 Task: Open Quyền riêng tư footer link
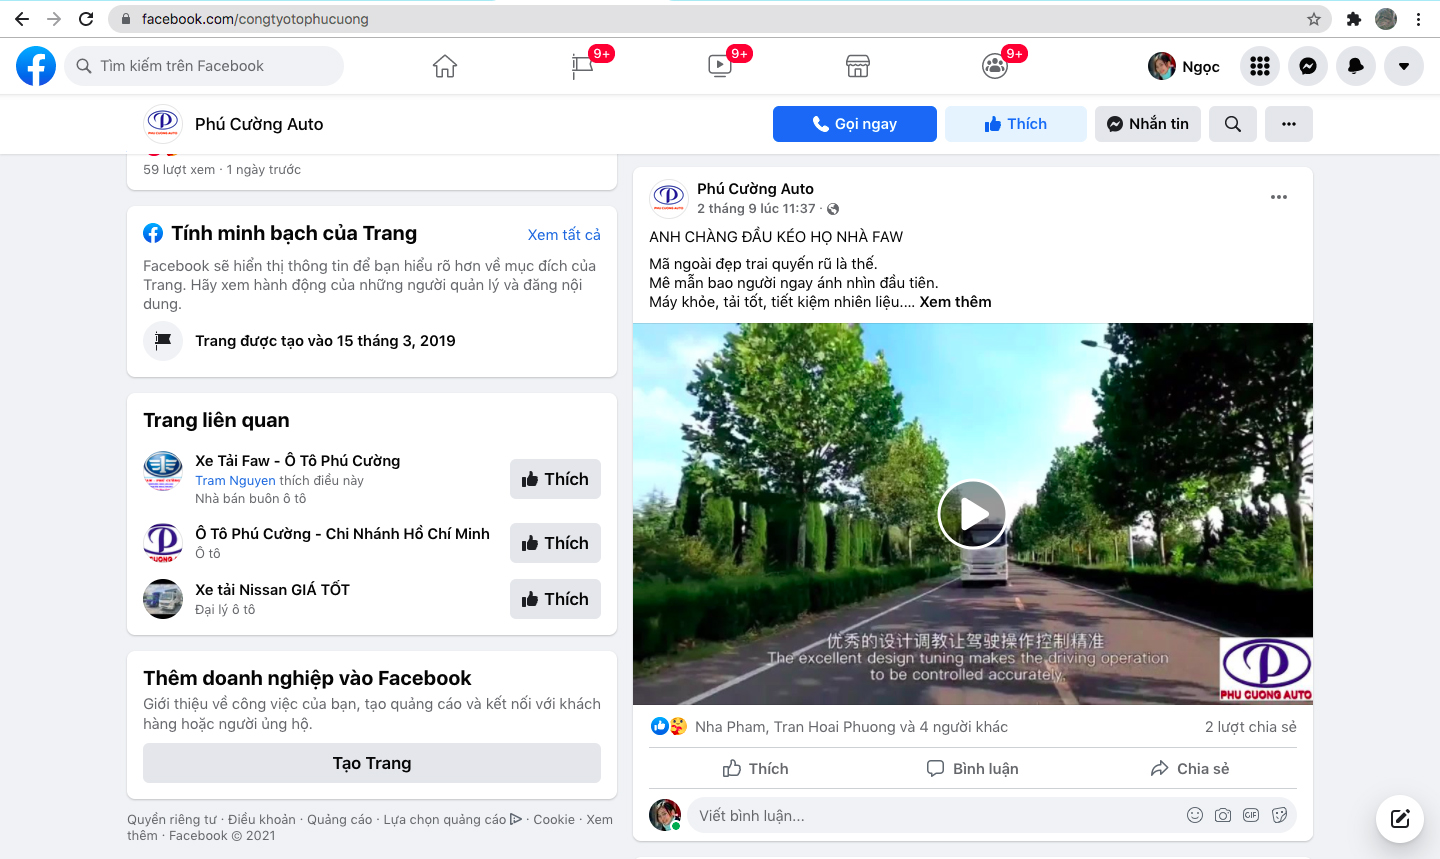click(x=172, y=820)
